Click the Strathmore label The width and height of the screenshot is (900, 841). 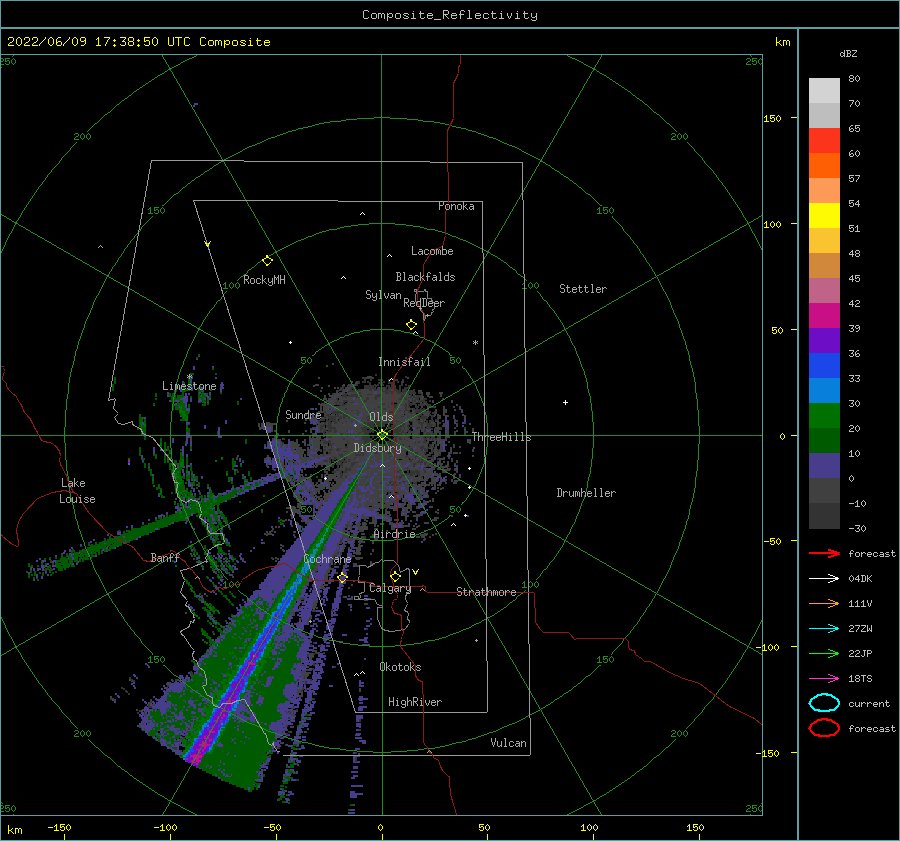[x=486, y=592]
